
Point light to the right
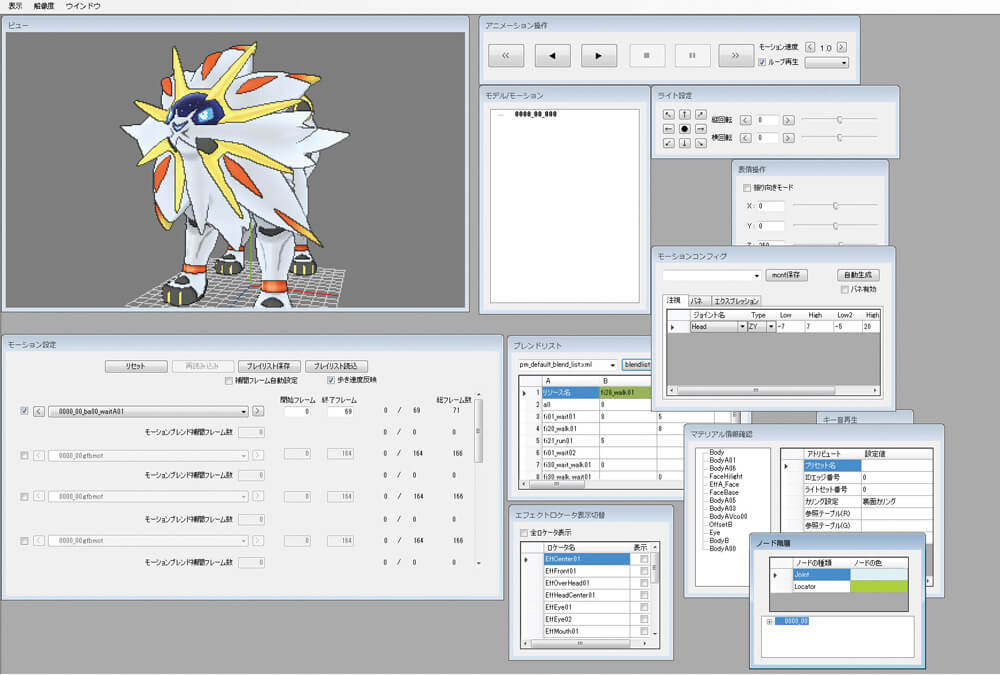pos(700,129)
